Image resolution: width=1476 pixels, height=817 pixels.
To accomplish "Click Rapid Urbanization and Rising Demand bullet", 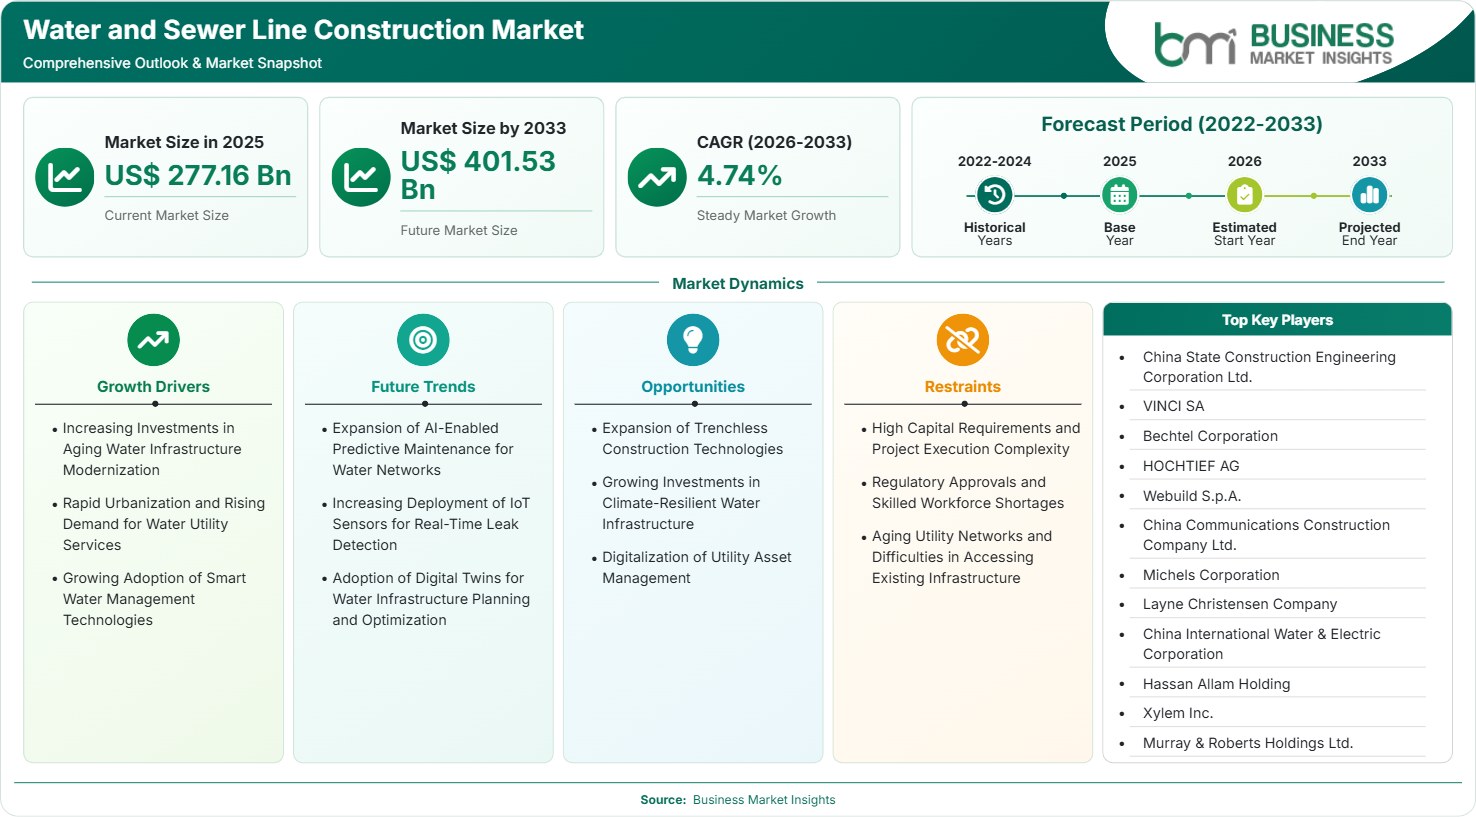I will point(163,524).
